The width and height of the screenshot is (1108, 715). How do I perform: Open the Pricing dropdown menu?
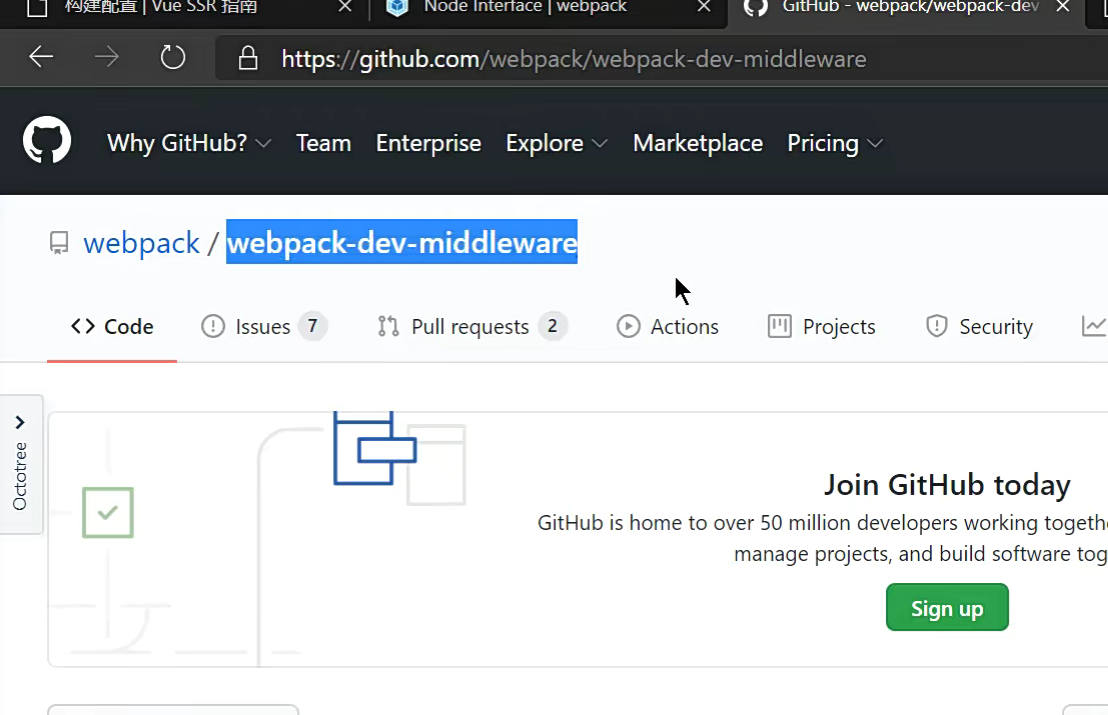pyautogui.click(x=834, y=143)
